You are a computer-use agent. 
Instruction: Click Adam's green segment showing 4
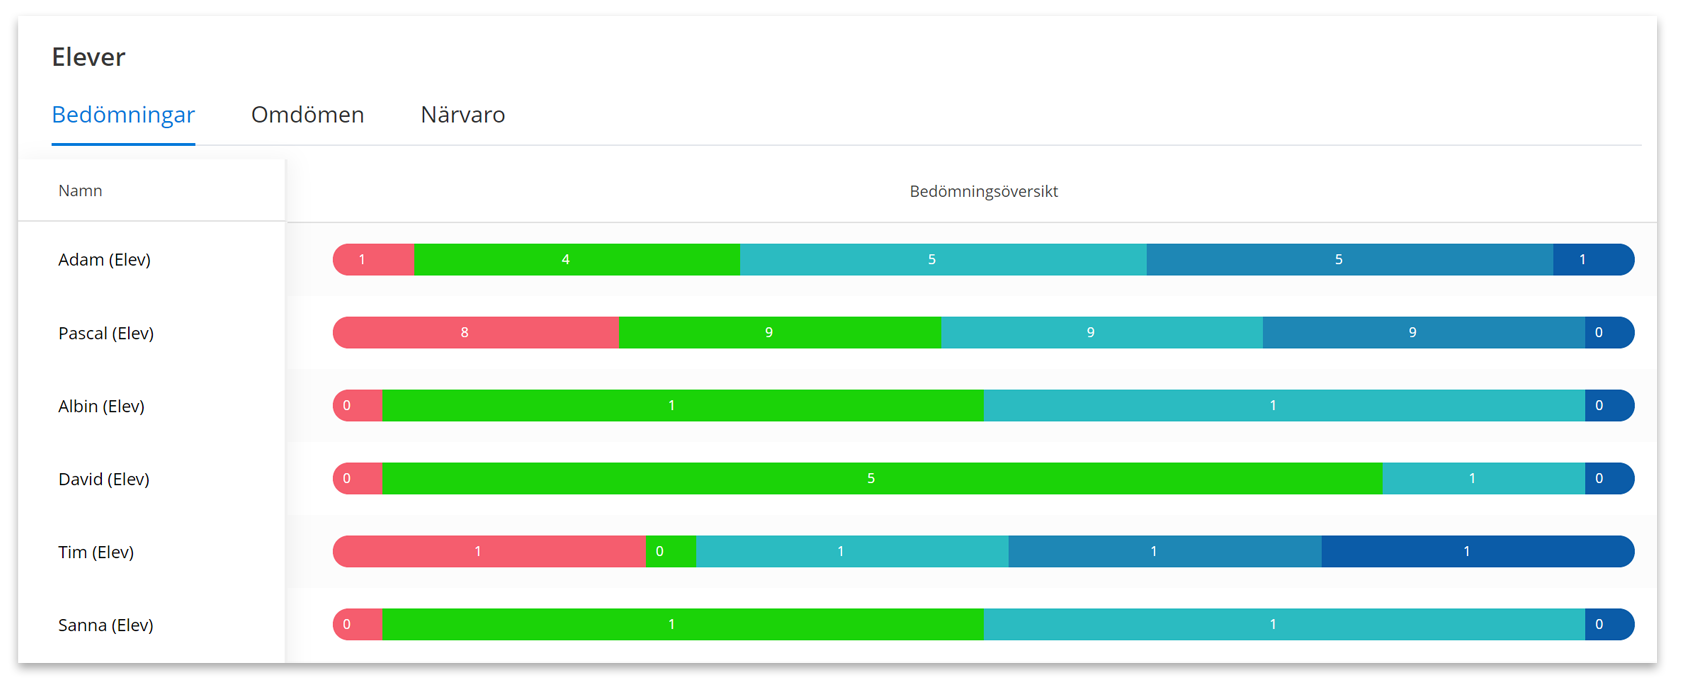[x=577, y=259]
